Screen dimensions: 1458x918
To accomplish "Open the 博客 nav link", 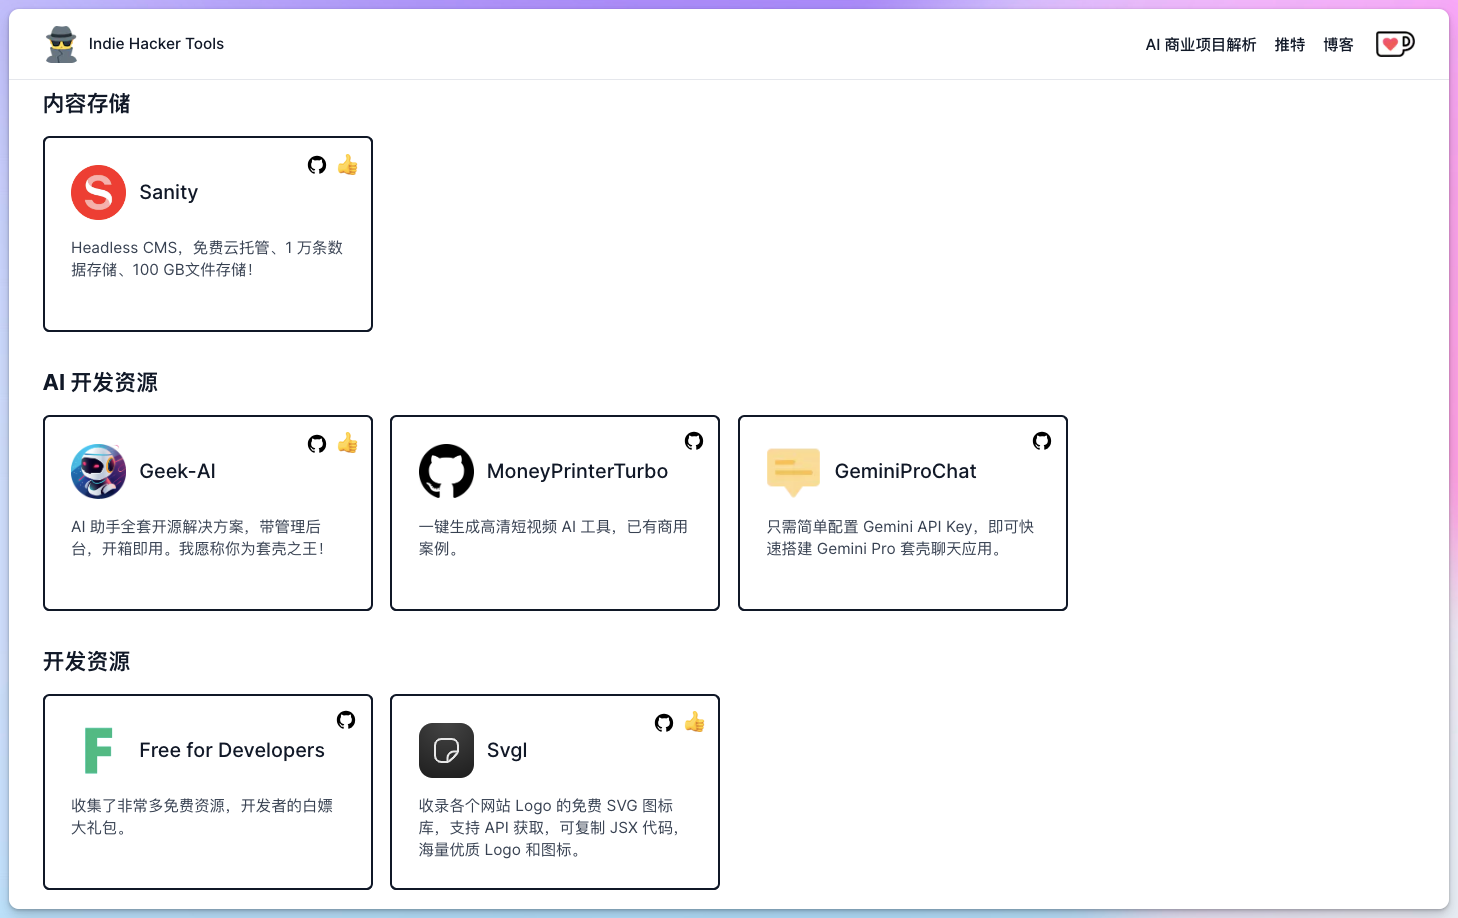I will pyautogui.click(x=1338, y=44).
